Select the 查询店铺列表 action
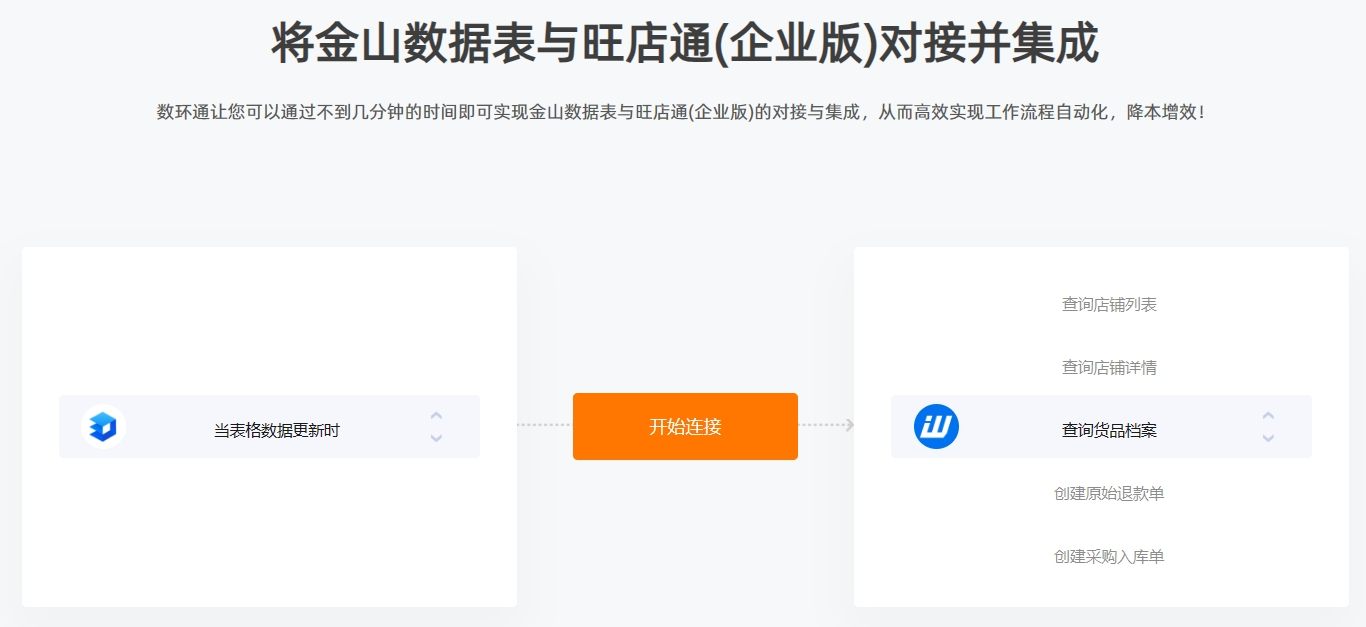 pos(1109,304)
